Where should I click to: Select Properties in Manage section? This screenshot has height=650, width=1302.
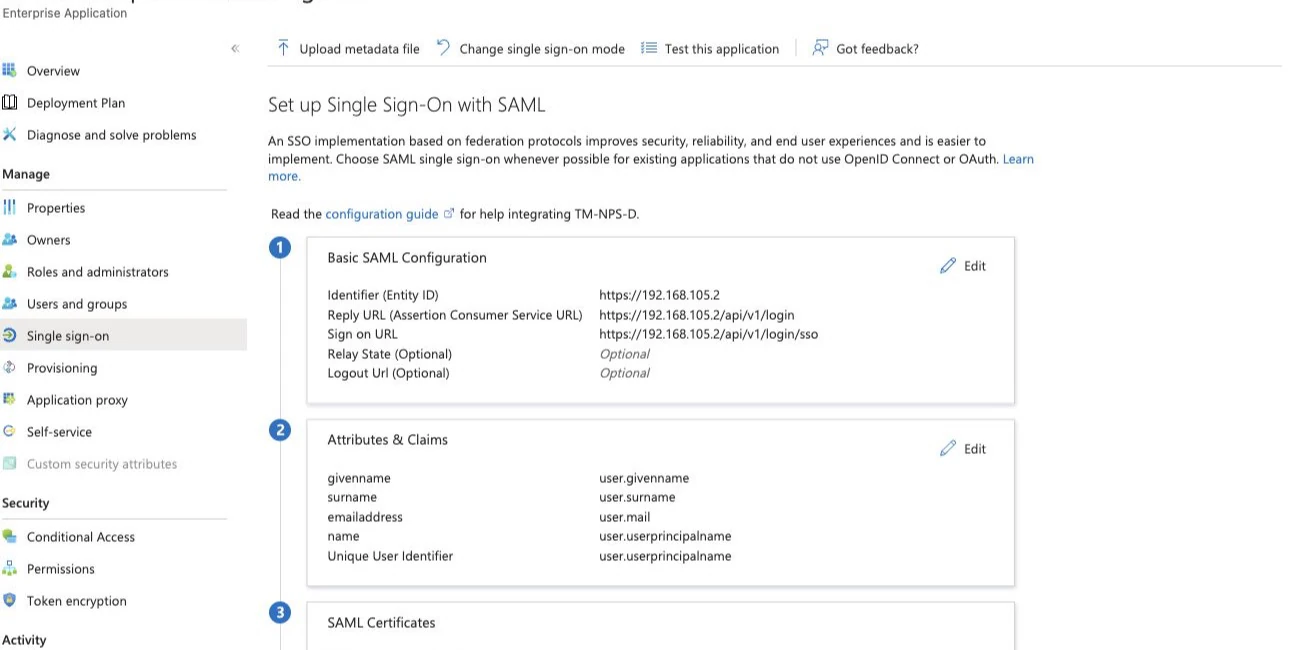point(56,208)
